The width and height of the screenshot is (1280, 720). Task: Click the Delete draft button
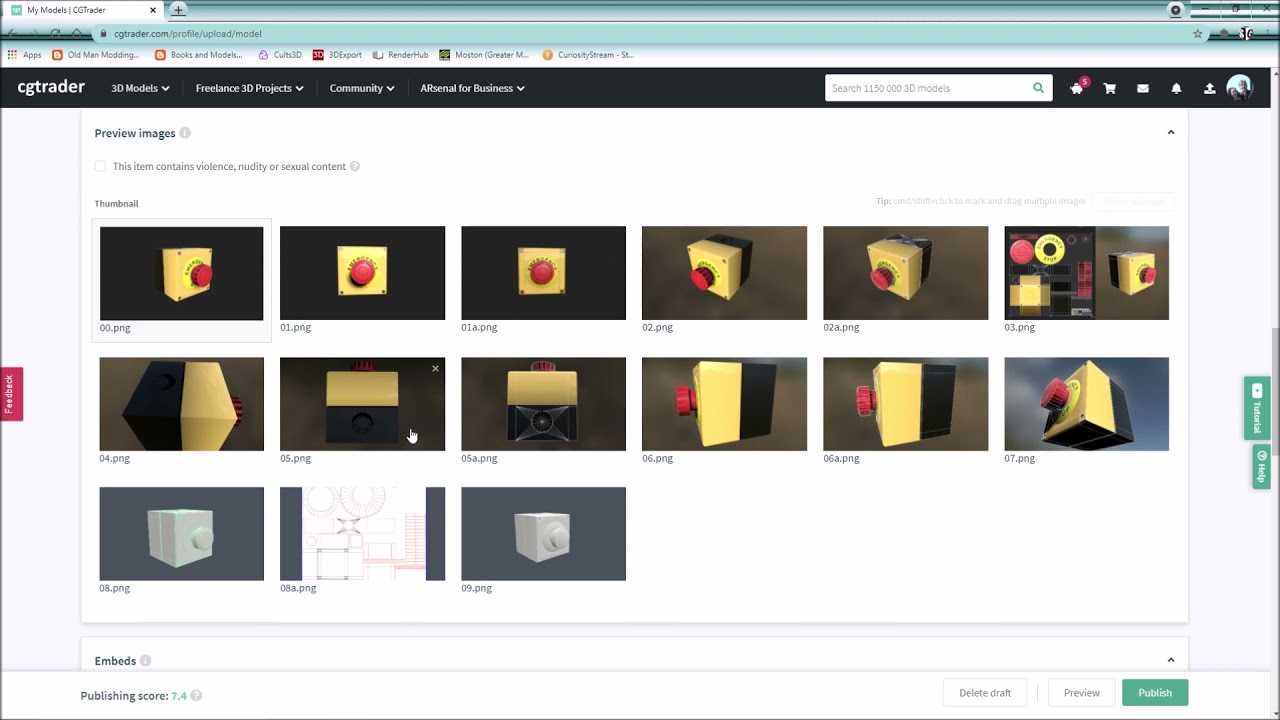[x=985, y=693]
